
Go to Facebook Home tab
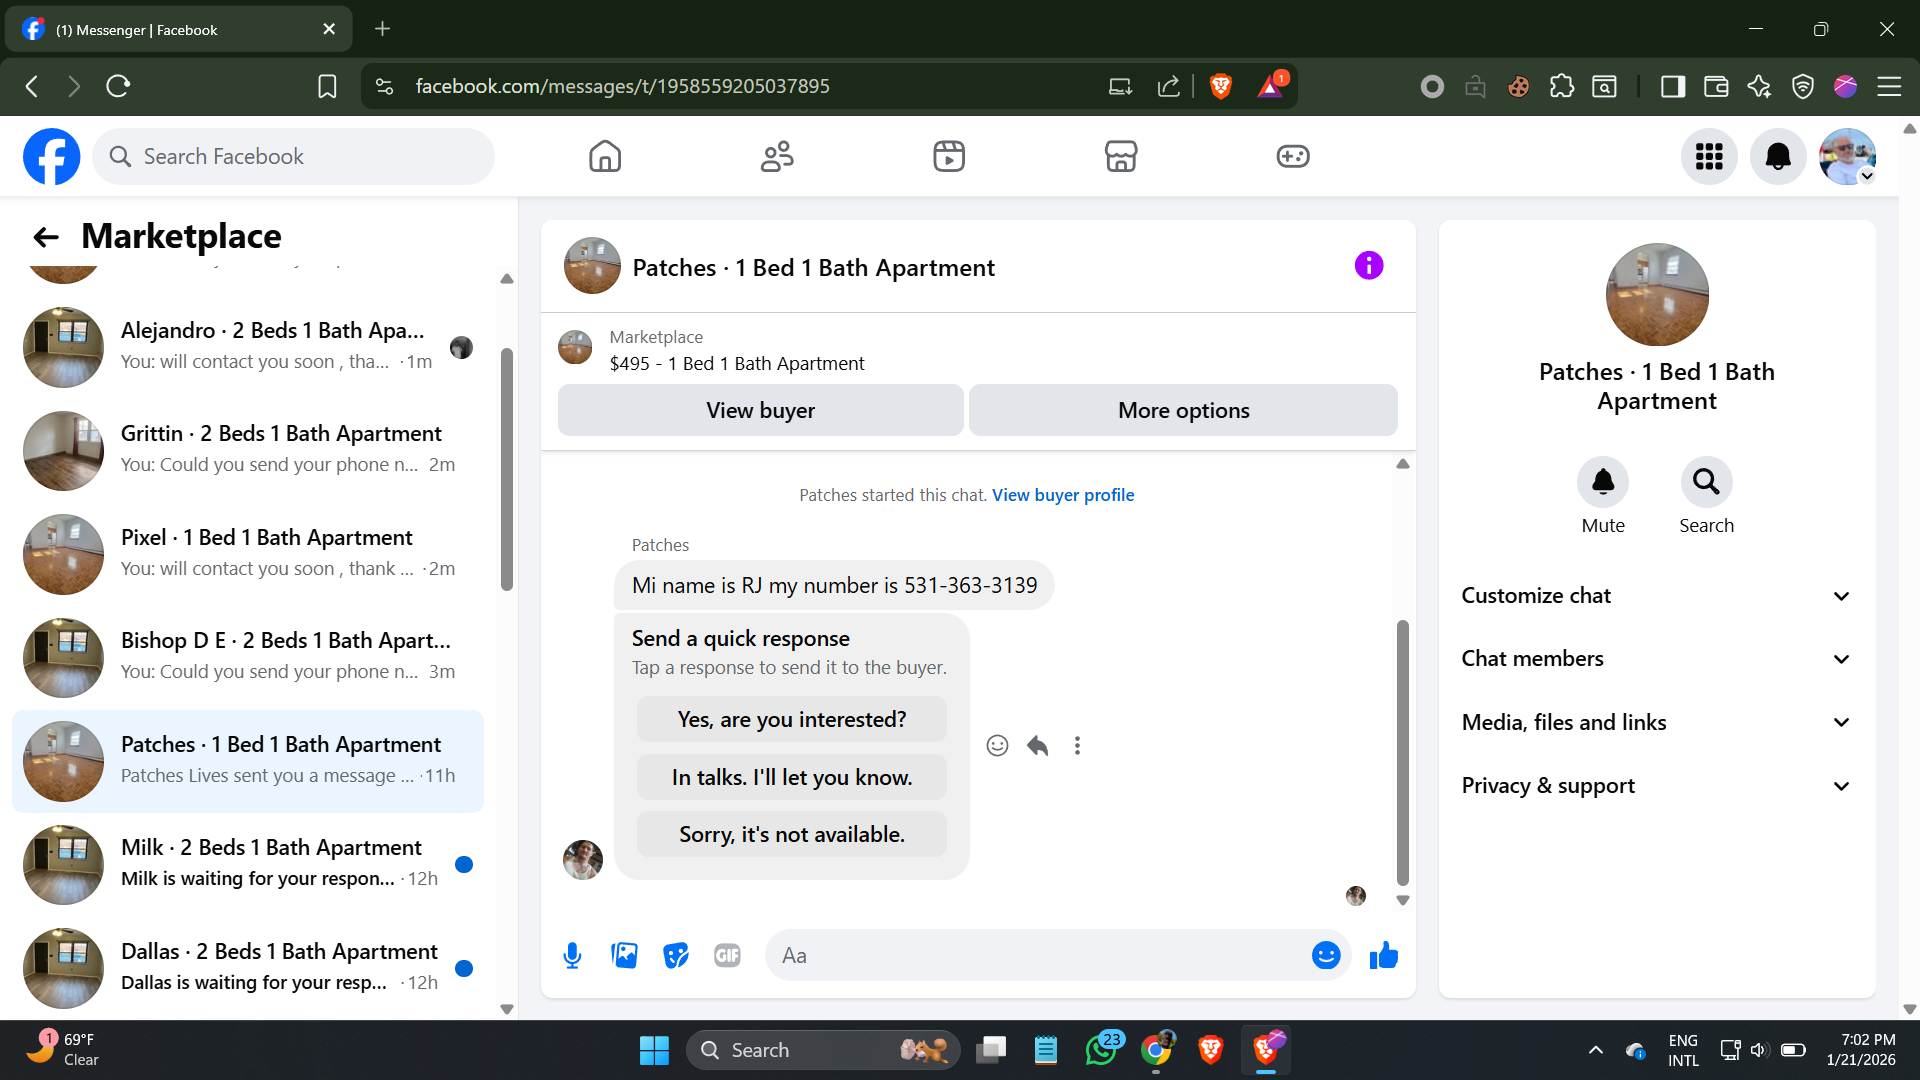(605, 157)
